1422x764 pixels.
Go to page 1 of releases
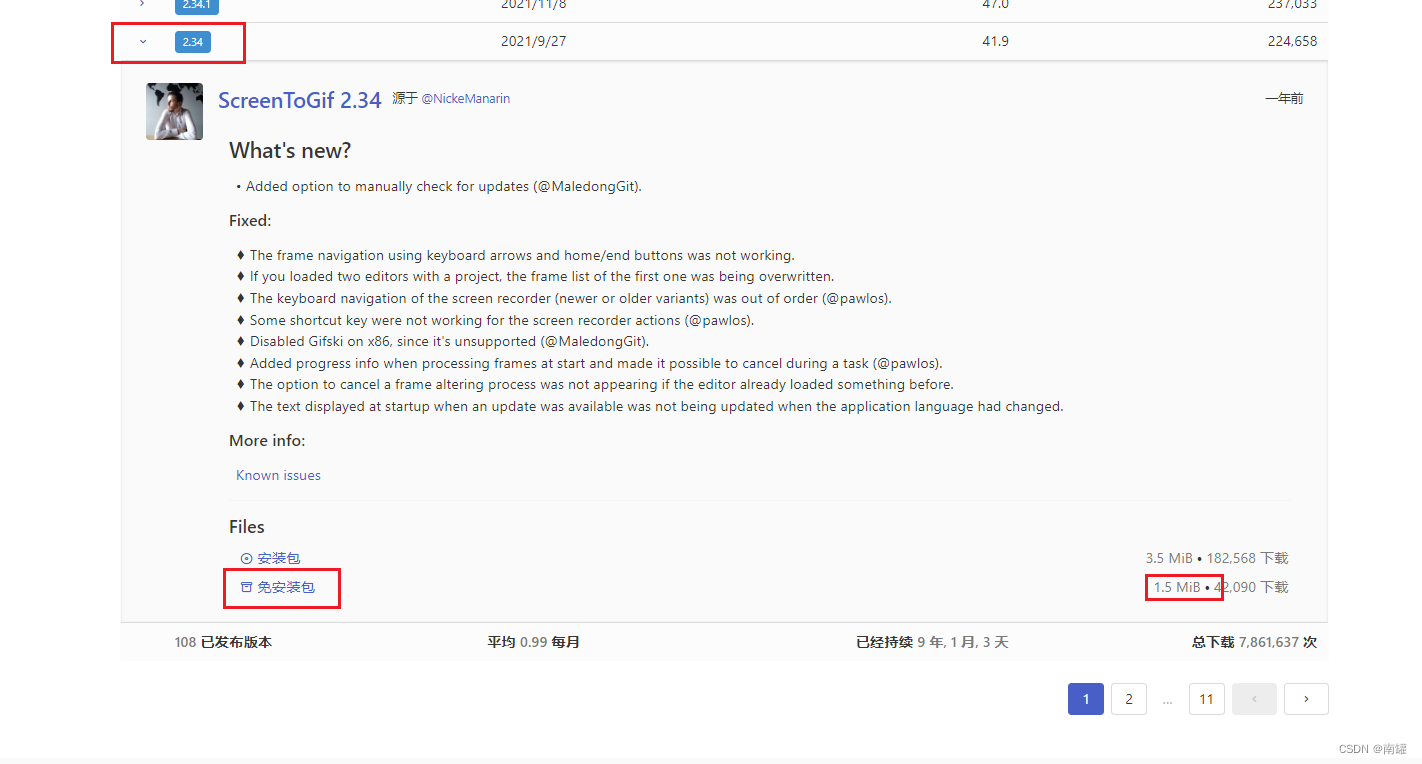coord(1086,699)
